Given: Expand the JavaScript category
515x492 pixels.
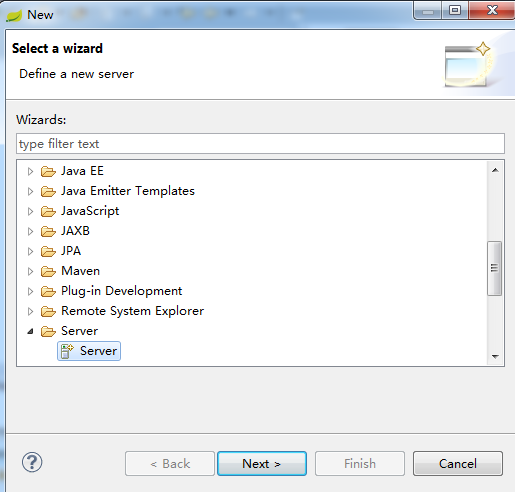Looking at the screenshot, I should click(30, 211).
